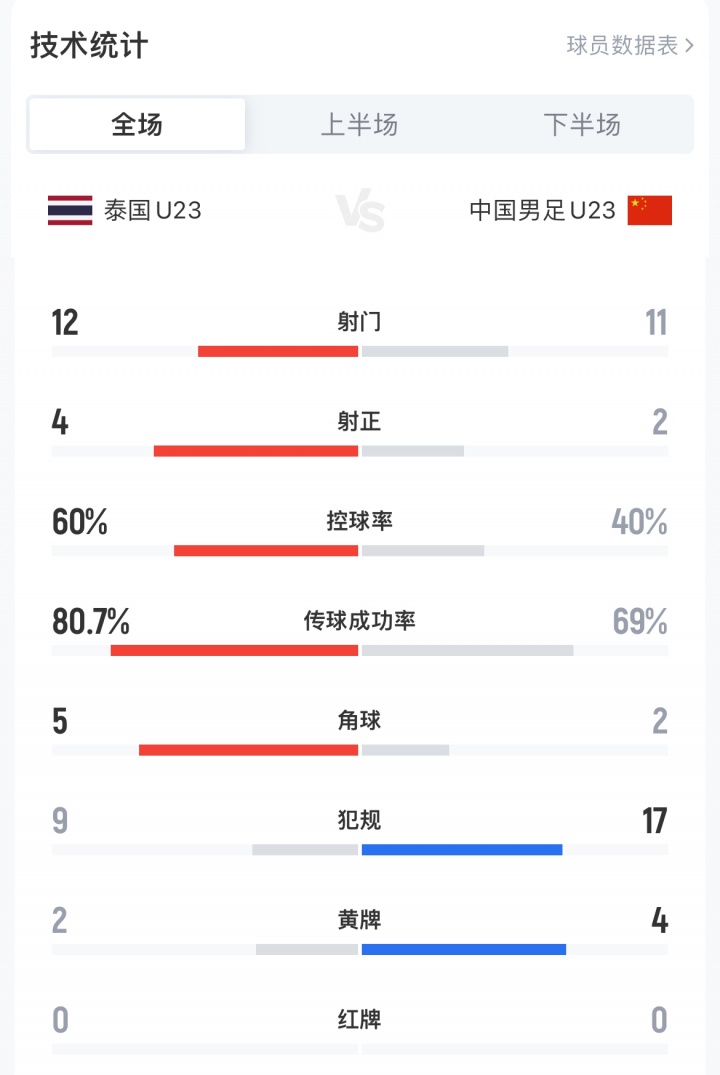Click the red 传球成功率 bar
The width and height of the screenshot is (720, 1075).
click(x=234, y=650)
